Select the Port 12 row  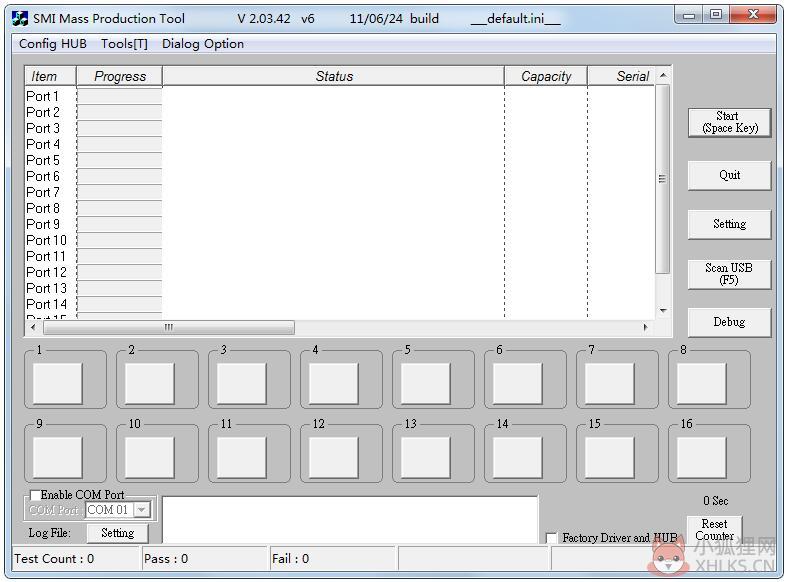click(x=339, y=272)
